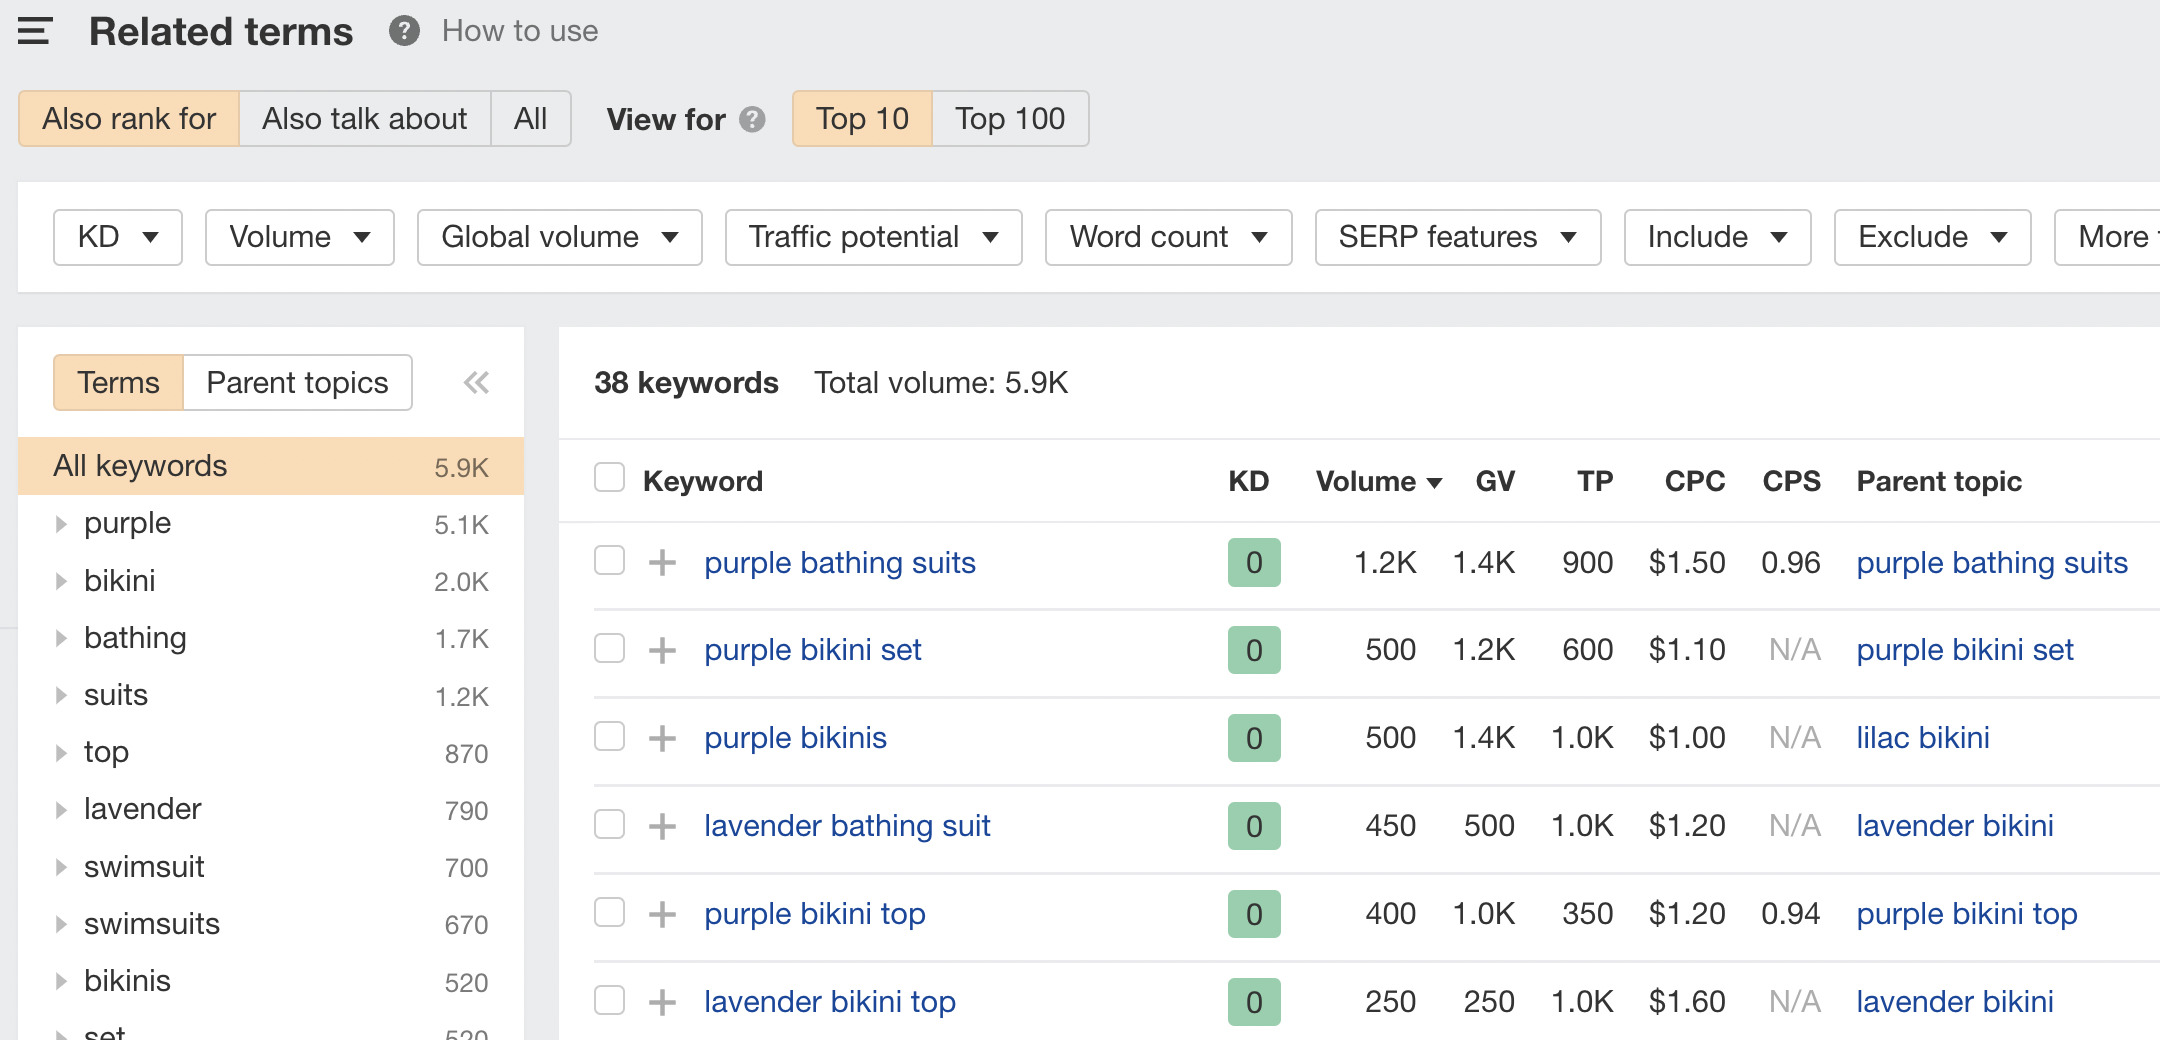This screenshot has height=1040, width=2160.
Task: Click the lilac bikini parent topic link
Action: pos(1922,737)
